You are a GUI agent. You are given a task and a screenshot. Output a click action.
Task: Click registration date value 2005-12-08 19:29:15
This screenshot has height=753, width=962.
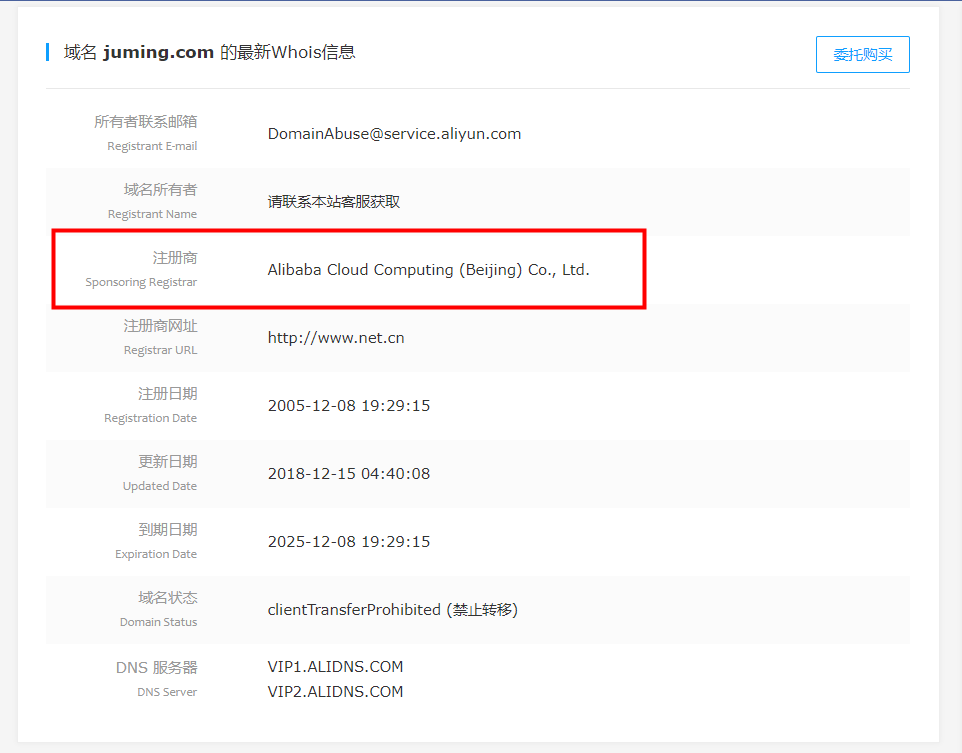pos(349,406)
